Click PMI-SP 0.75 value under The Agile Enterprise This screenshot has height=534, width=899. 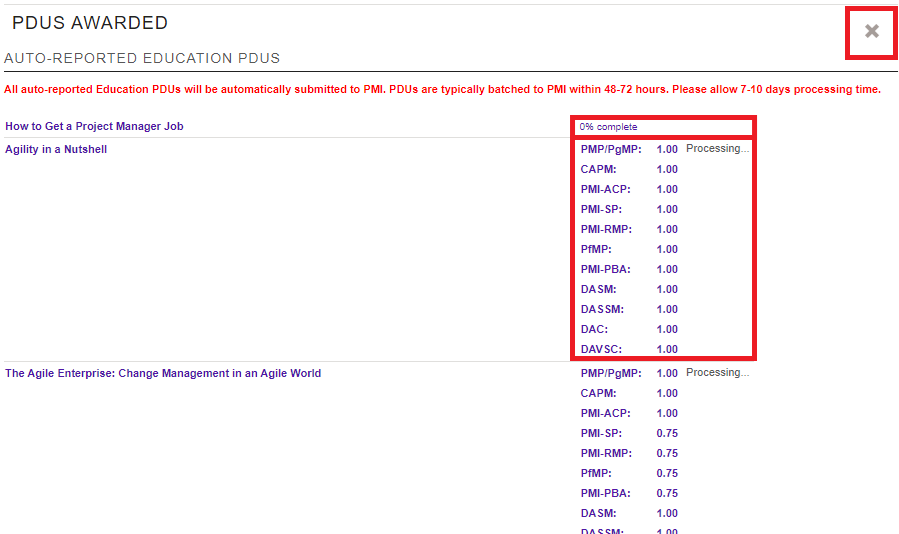[667, 433]
